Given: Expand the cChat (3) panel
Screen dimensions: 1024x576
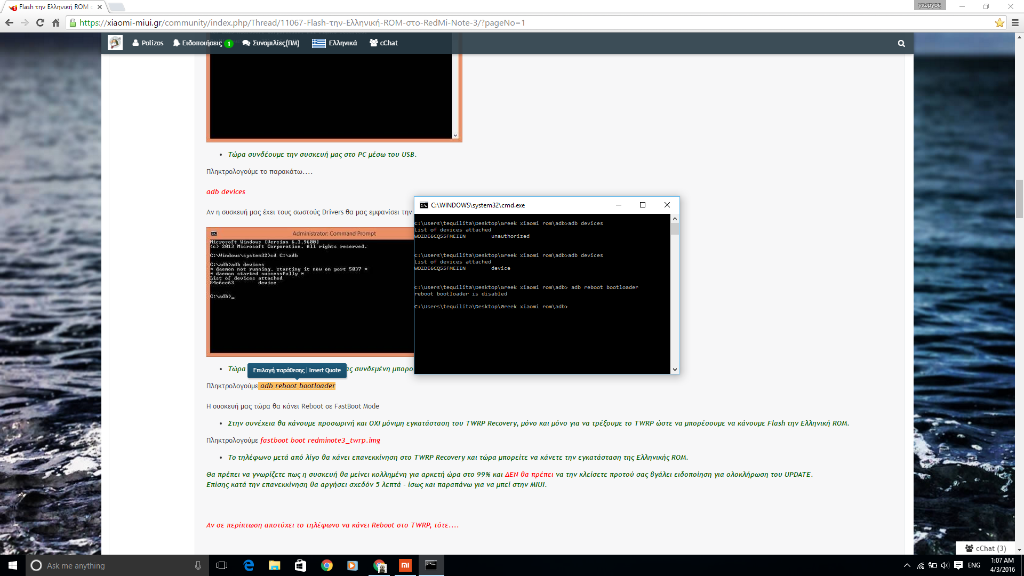Looking at the screenshot, I should [983, 548].
